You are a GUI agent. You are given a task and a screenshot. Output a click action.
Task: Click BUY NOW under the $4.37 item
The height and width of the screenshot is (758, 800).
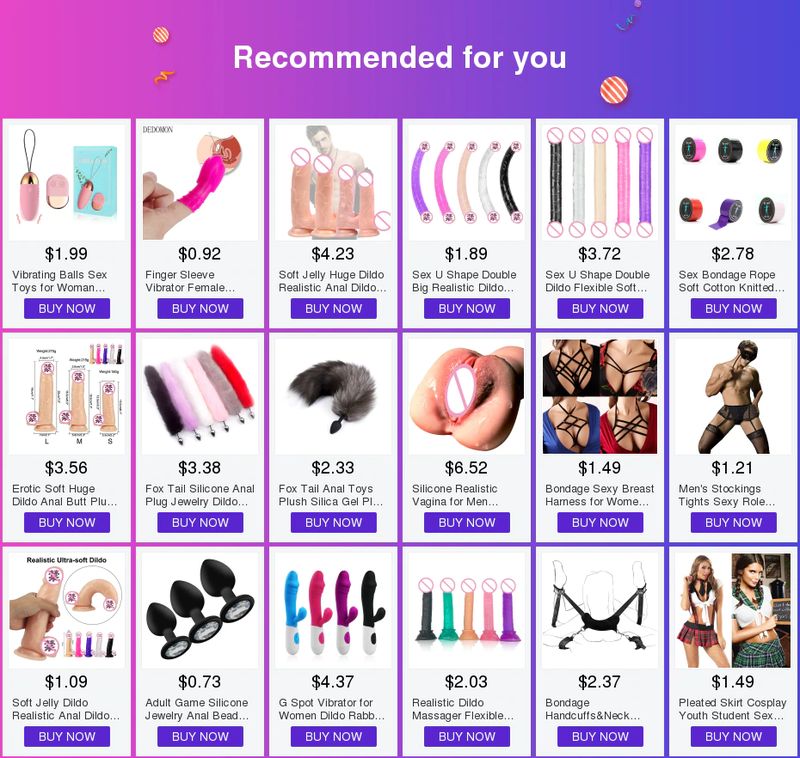point(334,736)
